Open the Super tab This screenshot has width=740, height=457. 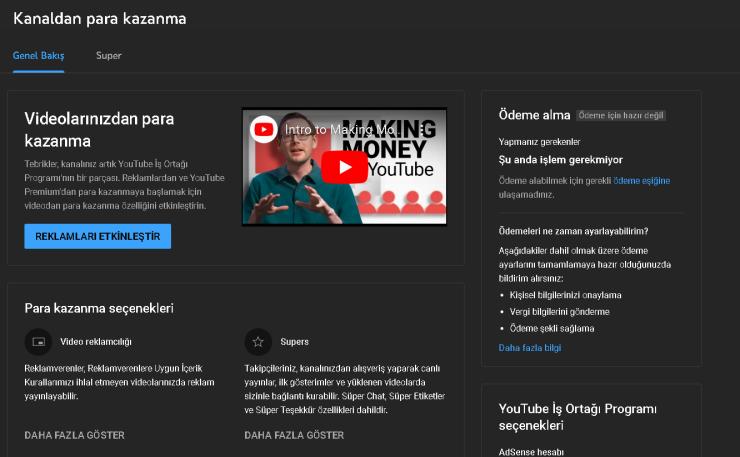tap(108, 56)
